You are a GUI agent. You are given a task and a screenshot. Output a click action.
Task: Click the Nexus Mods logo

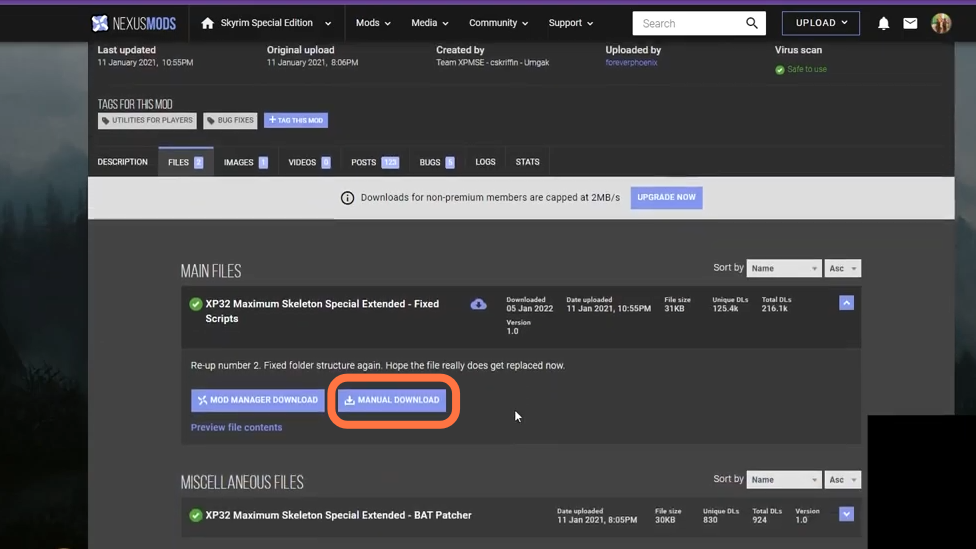[133, 23]
